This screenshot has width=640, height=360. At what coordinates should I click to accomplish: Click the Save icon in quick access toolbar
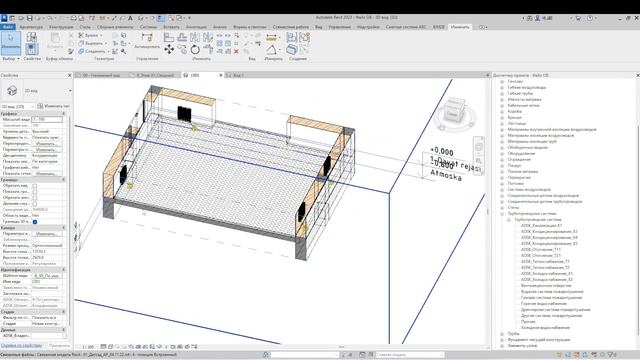pos(29,18)
